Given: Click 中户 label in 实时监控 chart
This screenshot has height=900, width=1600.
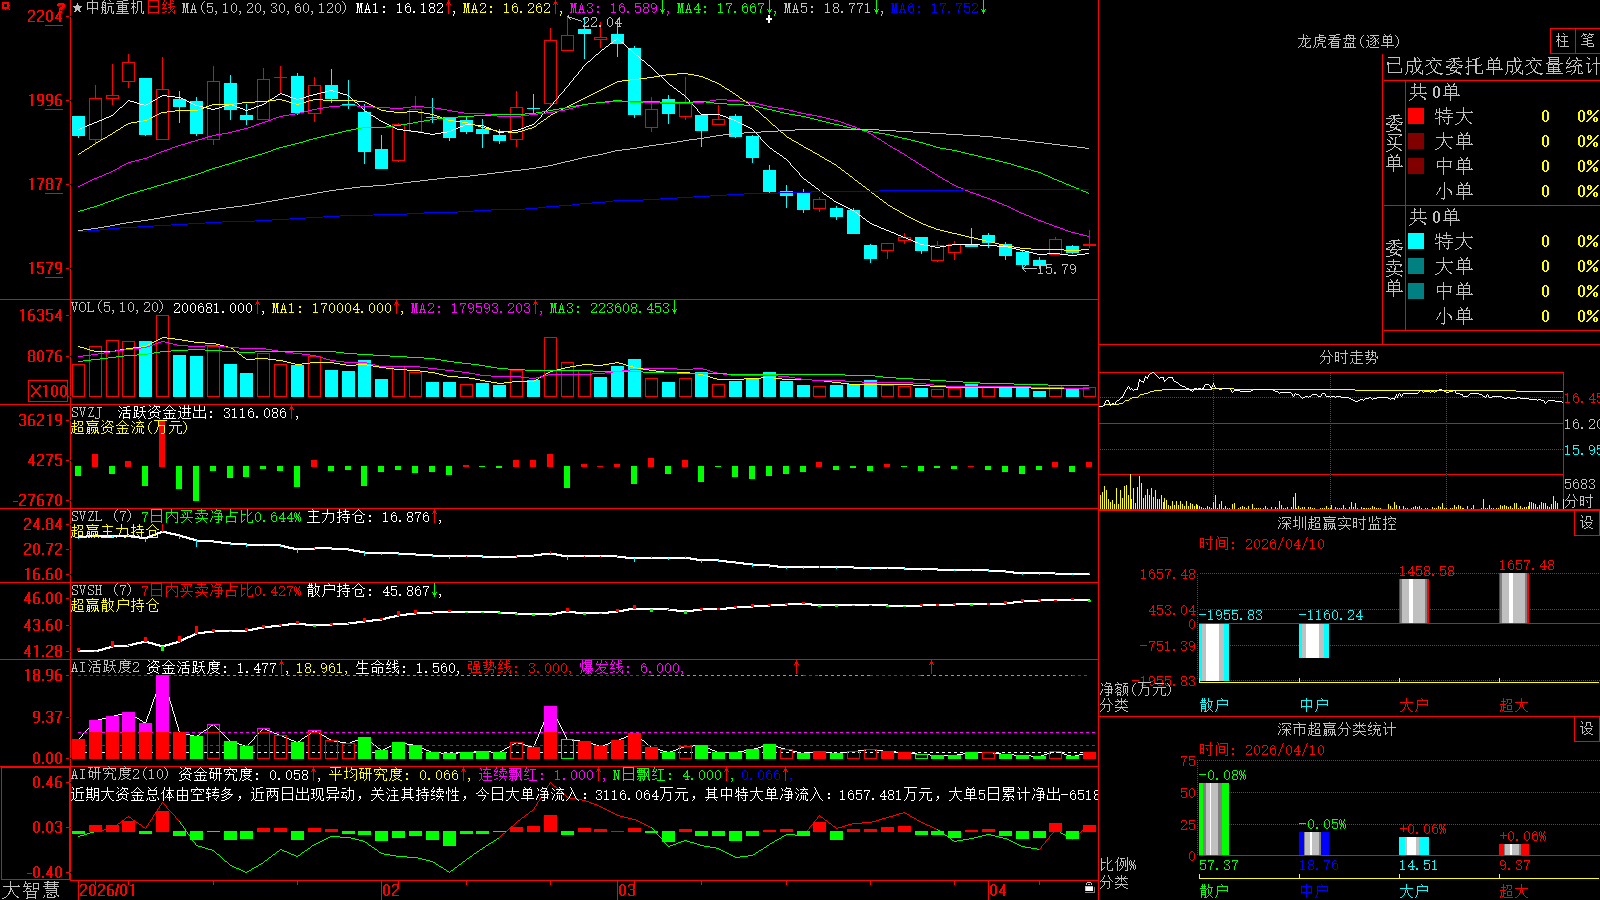Looking at the screenshot, I should (1314, 705).
